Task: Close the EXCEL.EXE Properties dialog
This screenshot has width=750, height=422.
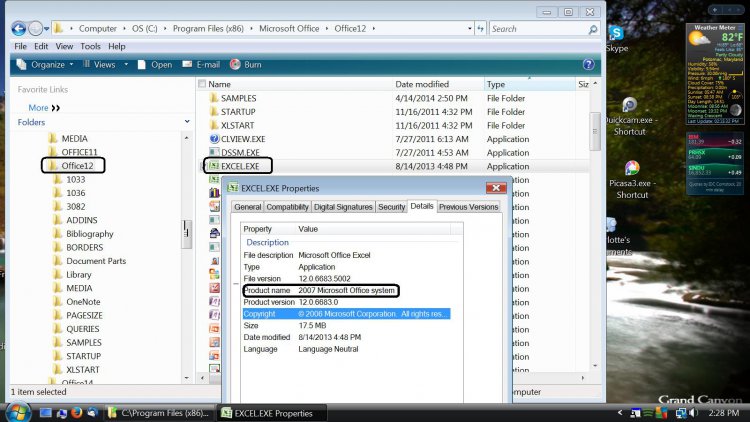Action: (x=496, y=188)
